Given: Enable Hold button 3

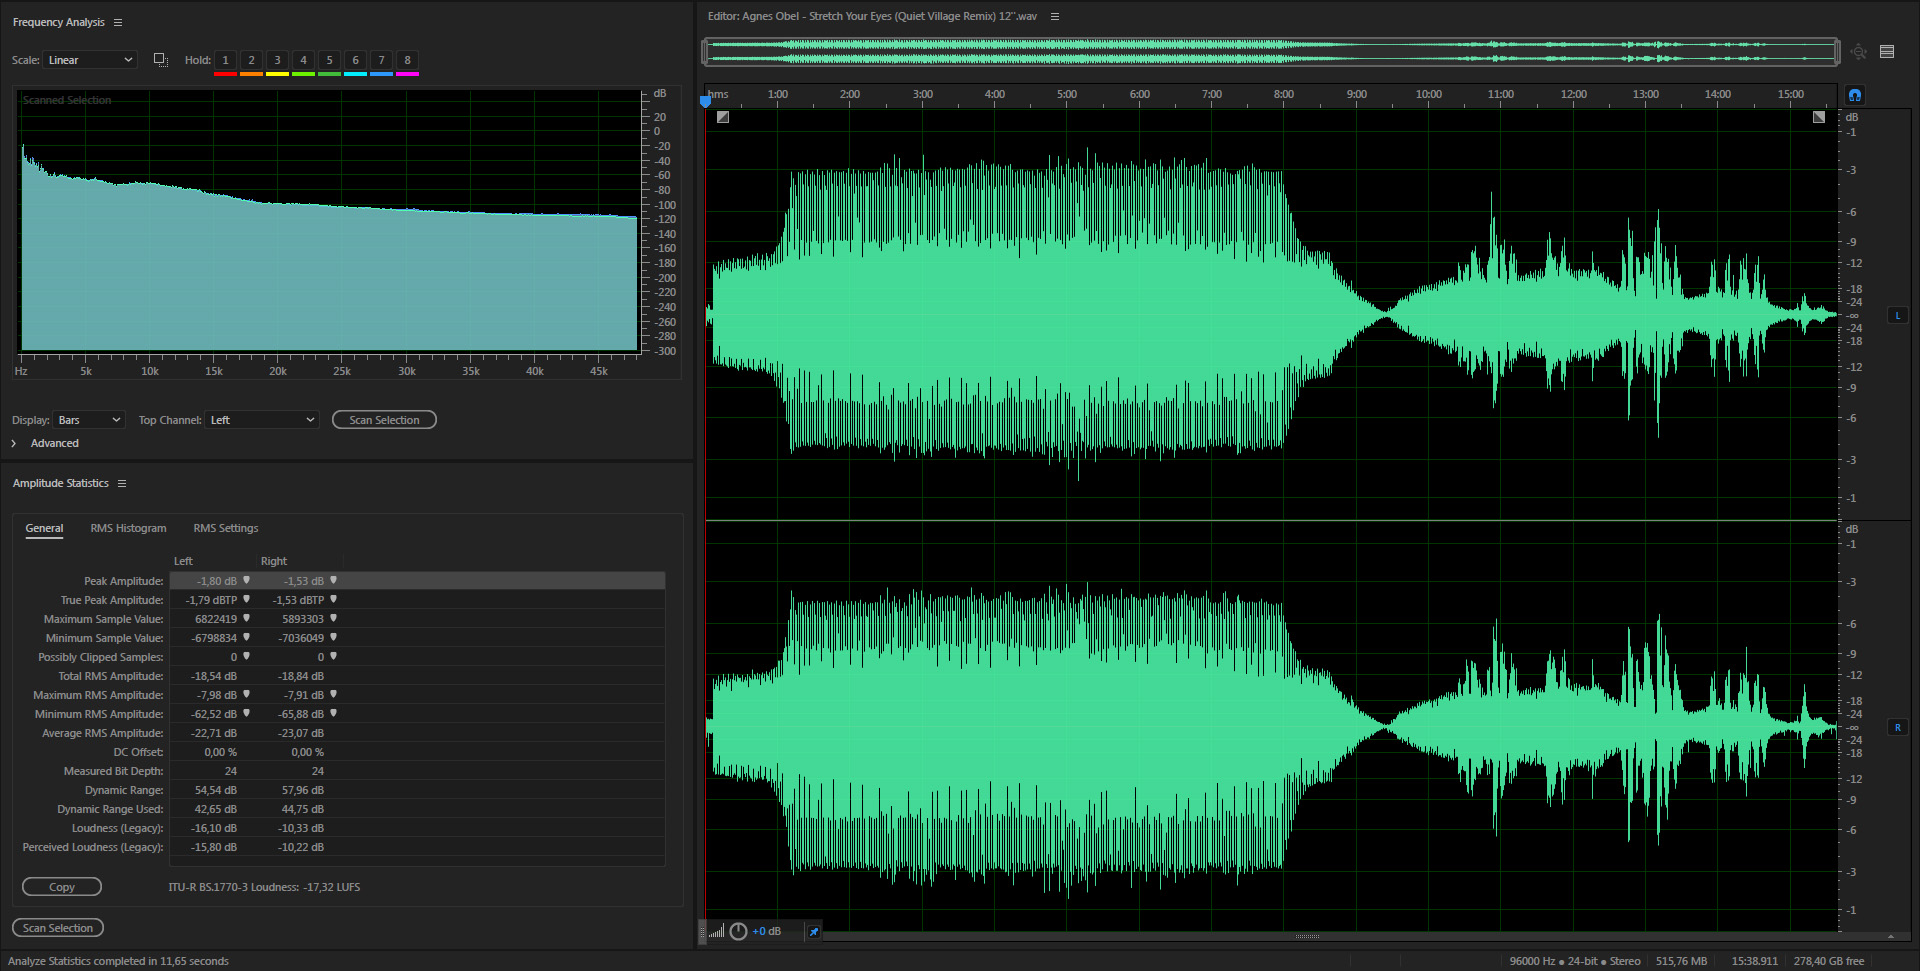Looking at the screenshot, I should pyautogui.click(x=278, y=61).
